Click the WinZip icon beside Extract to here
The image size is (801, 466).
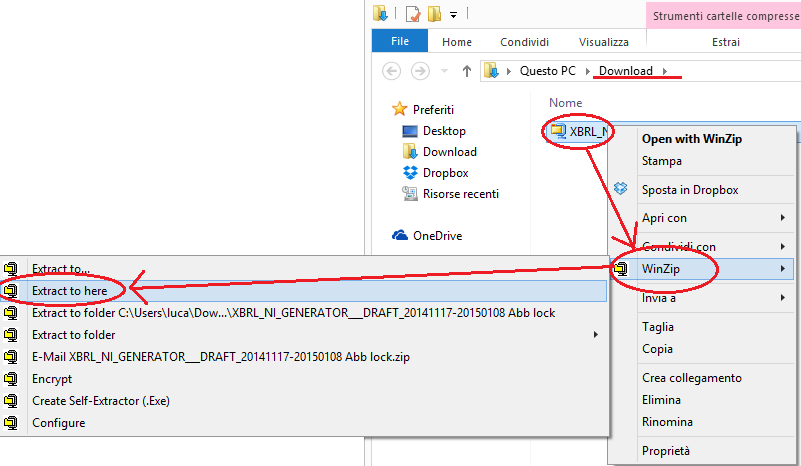click(11, 291)
